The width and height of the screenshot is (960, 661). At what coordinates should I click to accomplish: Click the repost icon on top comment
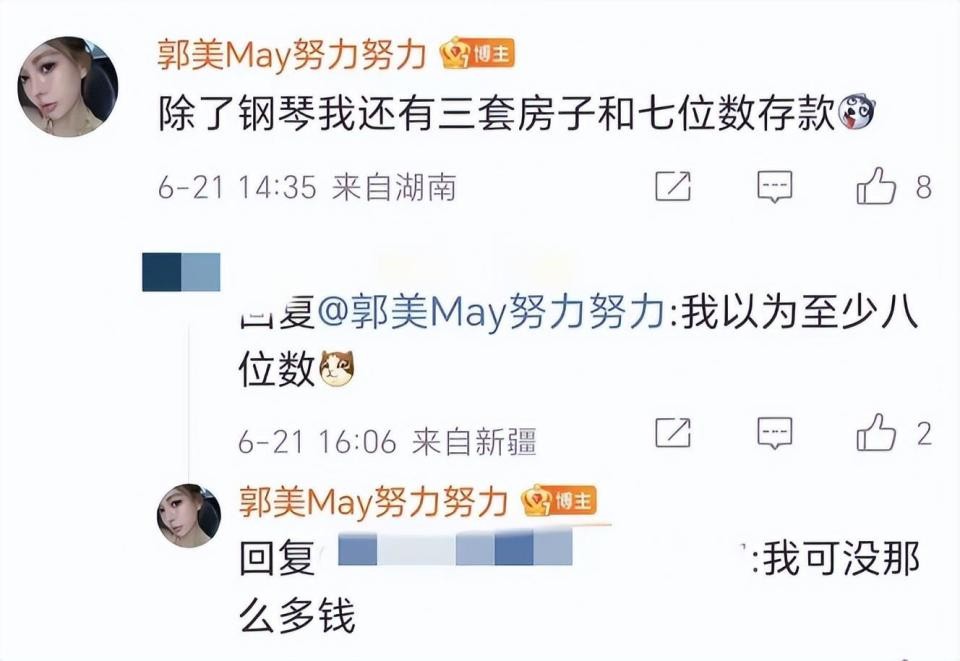pos(673,186)
